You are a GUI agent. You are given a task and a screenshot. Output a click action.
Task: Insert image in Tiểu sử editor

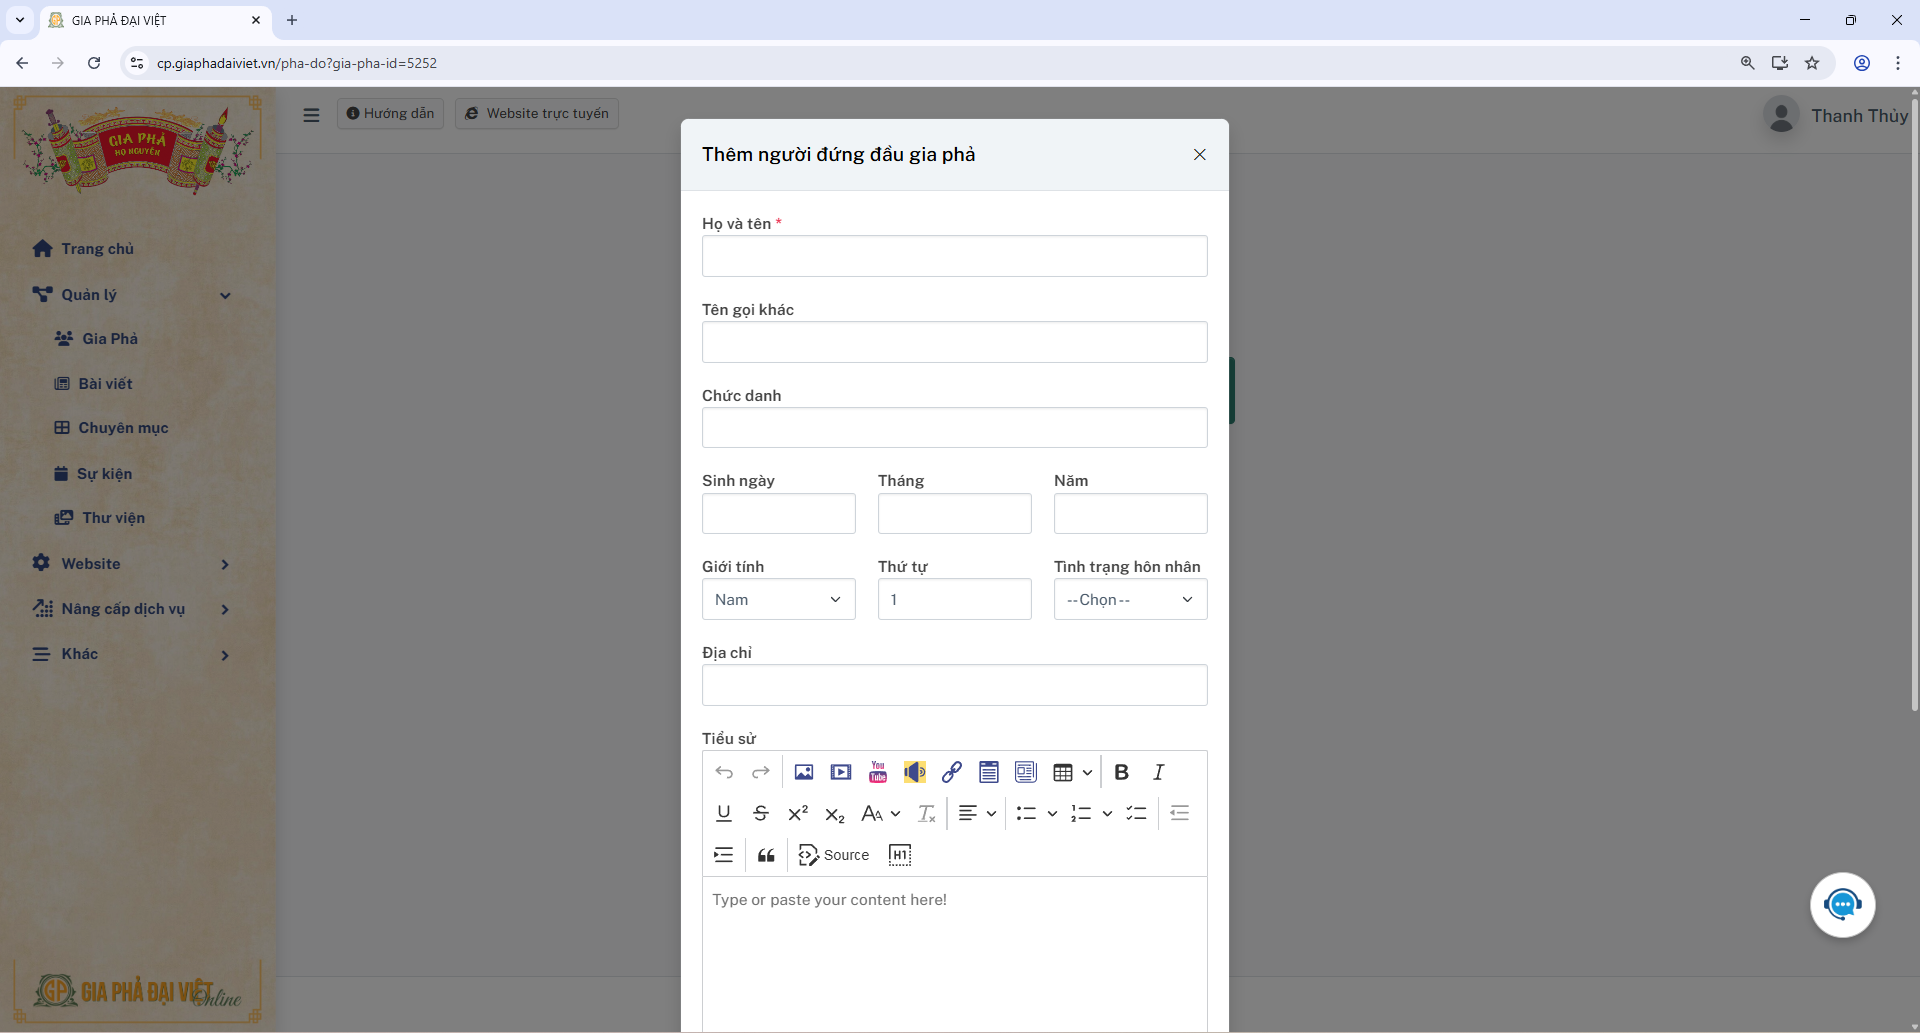coord(803,772)
